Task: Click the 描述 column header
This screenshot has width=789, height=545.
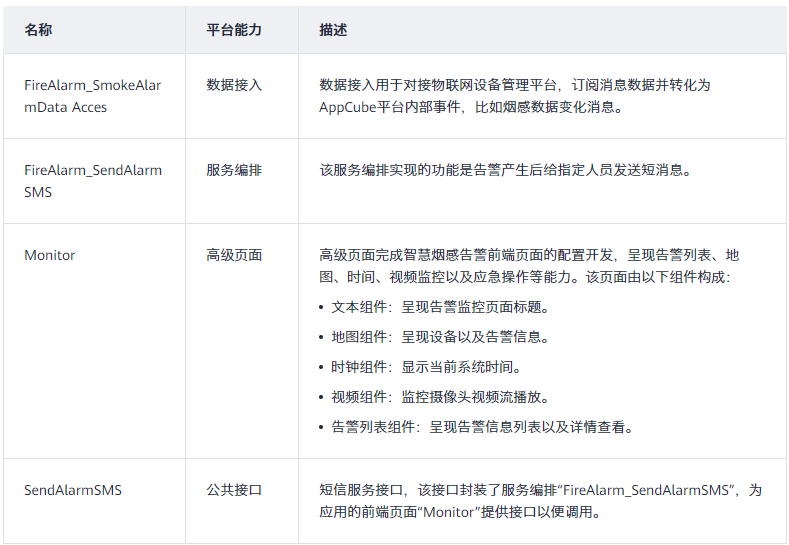Action: point(333,31)
